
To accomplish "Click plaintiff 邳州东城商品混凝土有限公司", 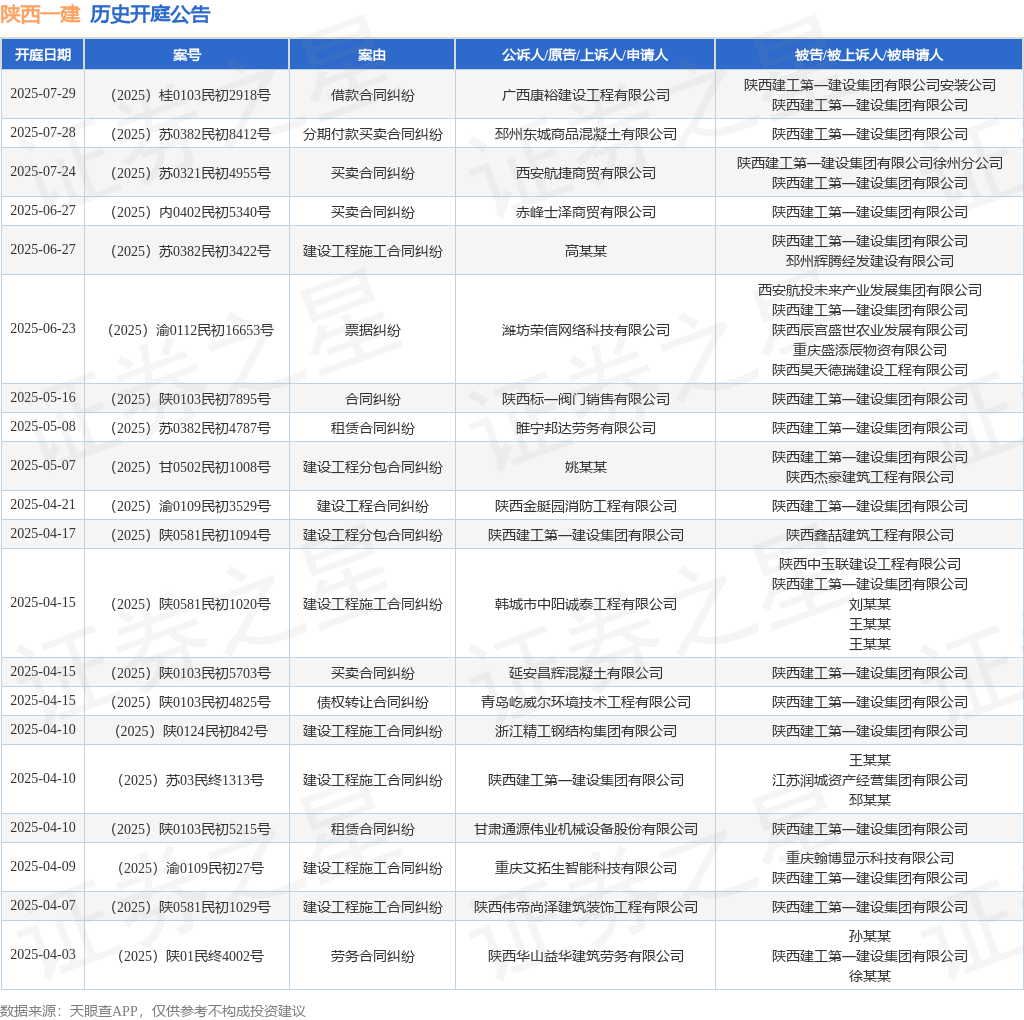I will pos(585,135).
